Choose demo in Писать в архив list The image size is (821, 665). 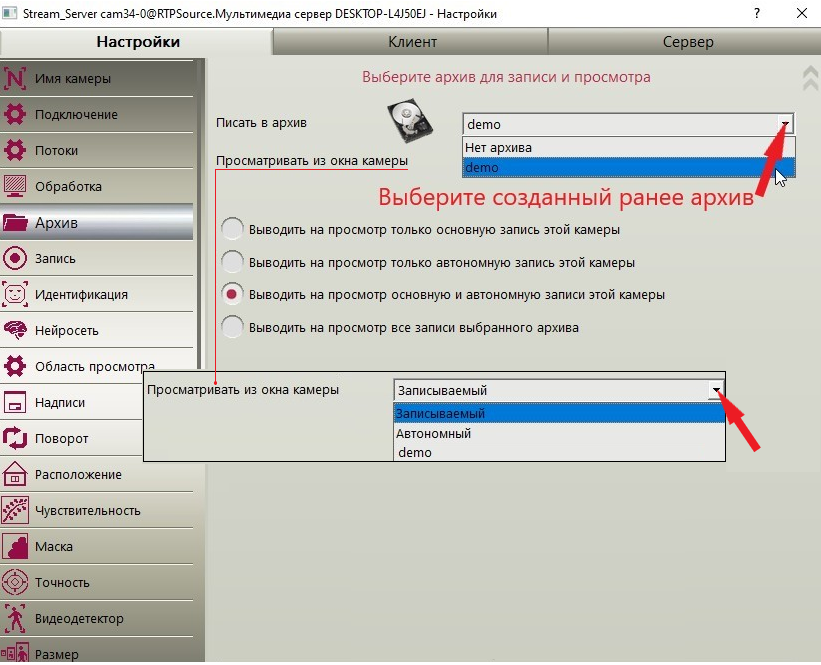coord(629,168)
